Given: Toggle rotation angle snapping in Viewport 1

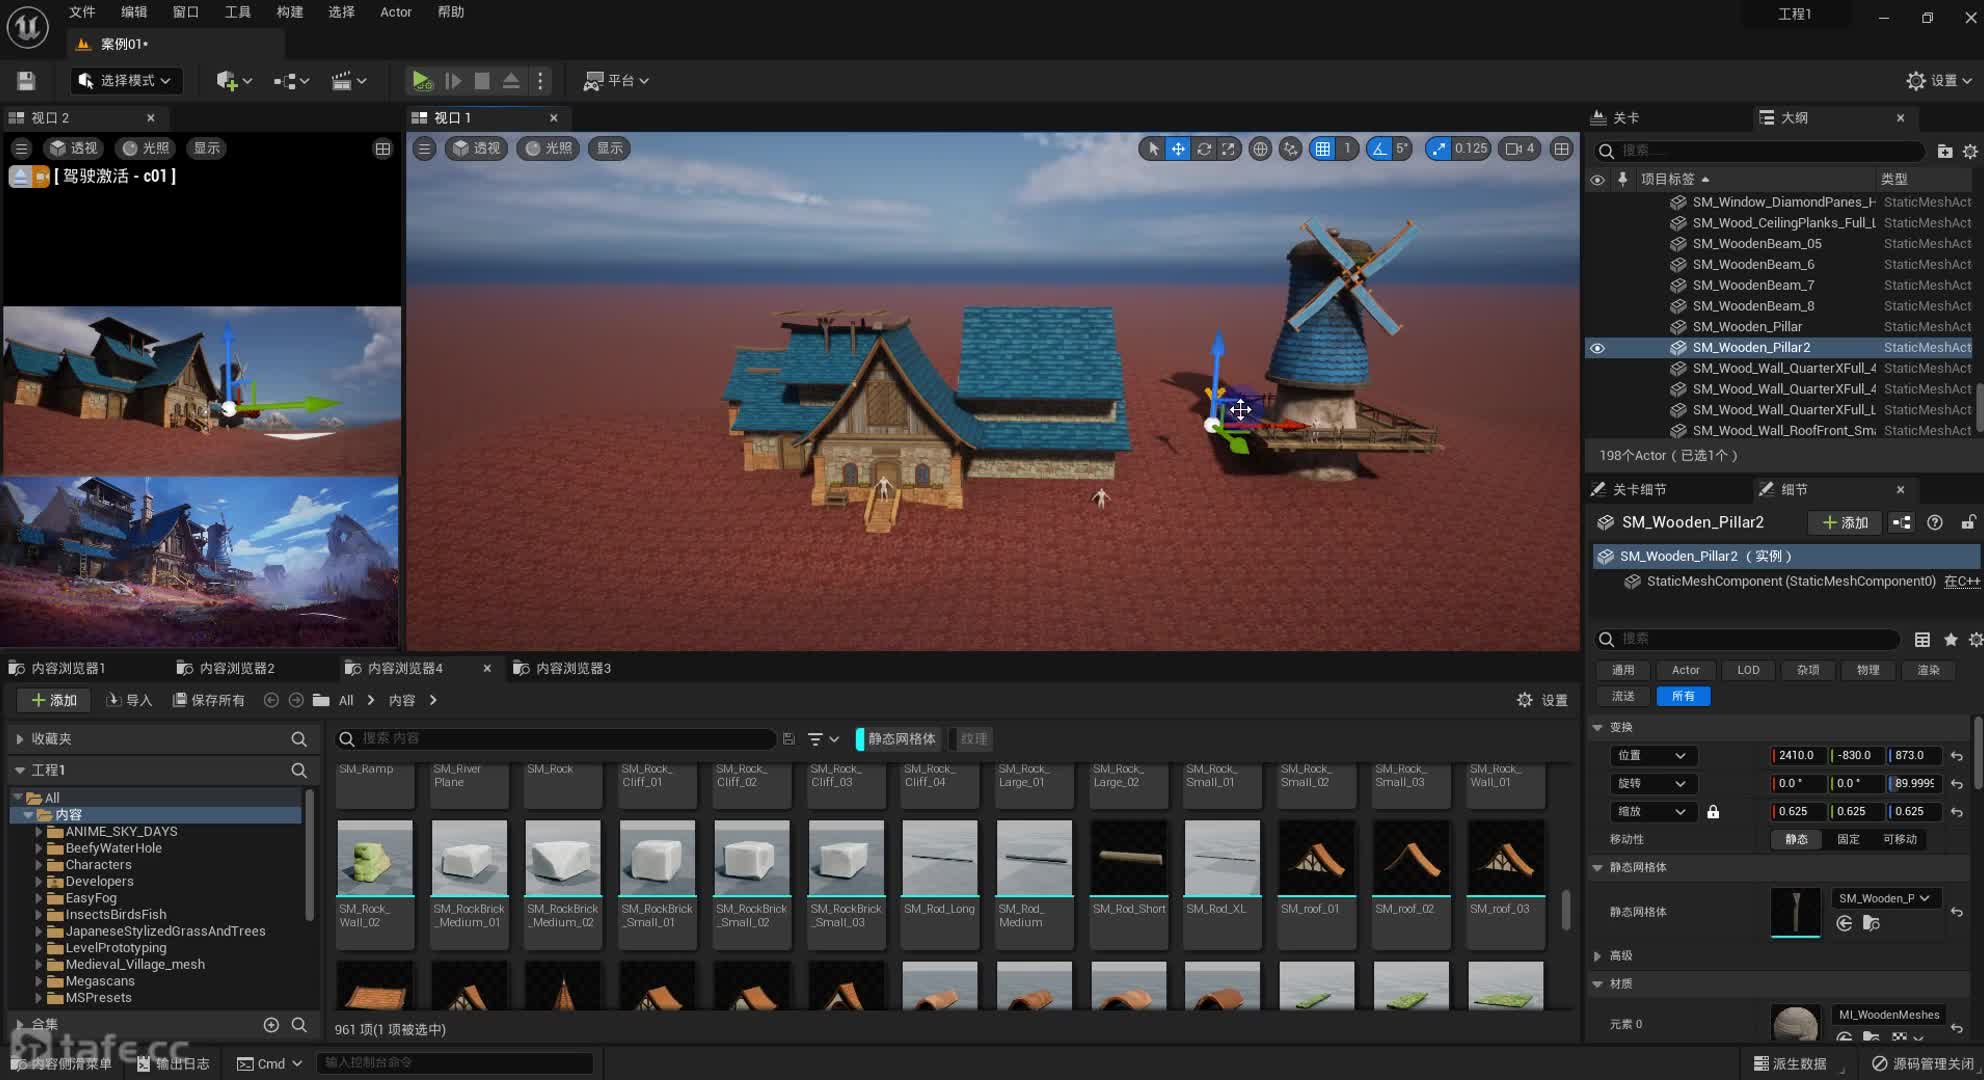Looking at the screenshot, I should 1379,148.
